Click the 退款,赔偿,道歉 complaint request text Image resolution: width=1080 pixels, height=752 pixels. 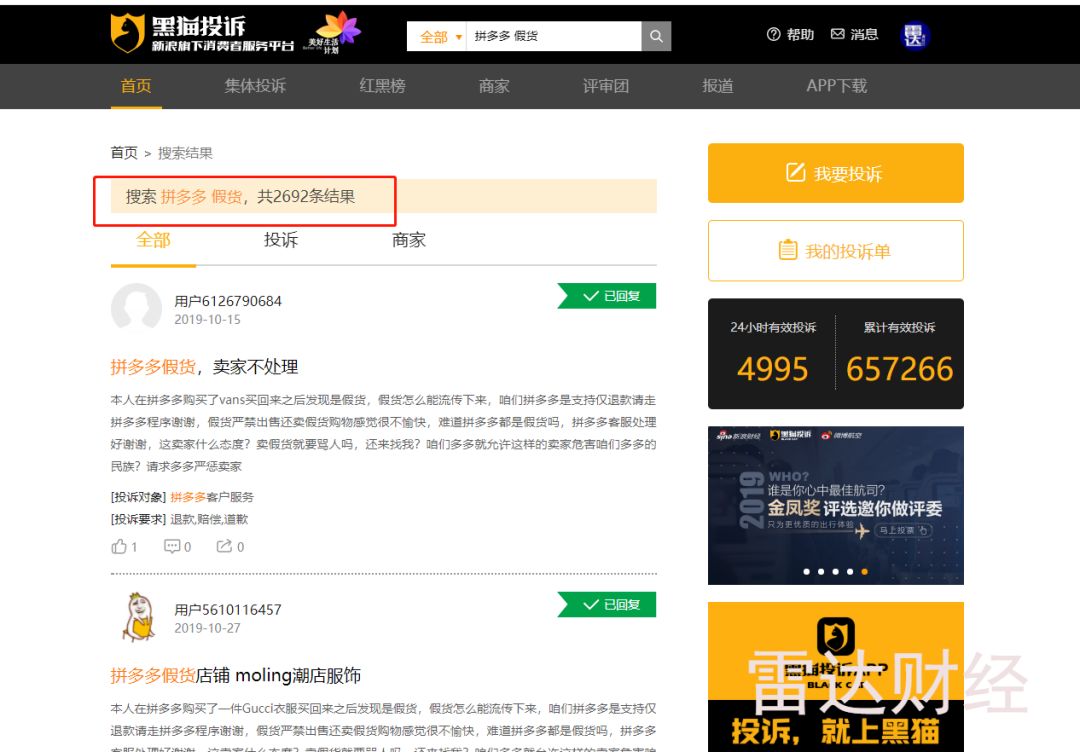coord(209,519)
